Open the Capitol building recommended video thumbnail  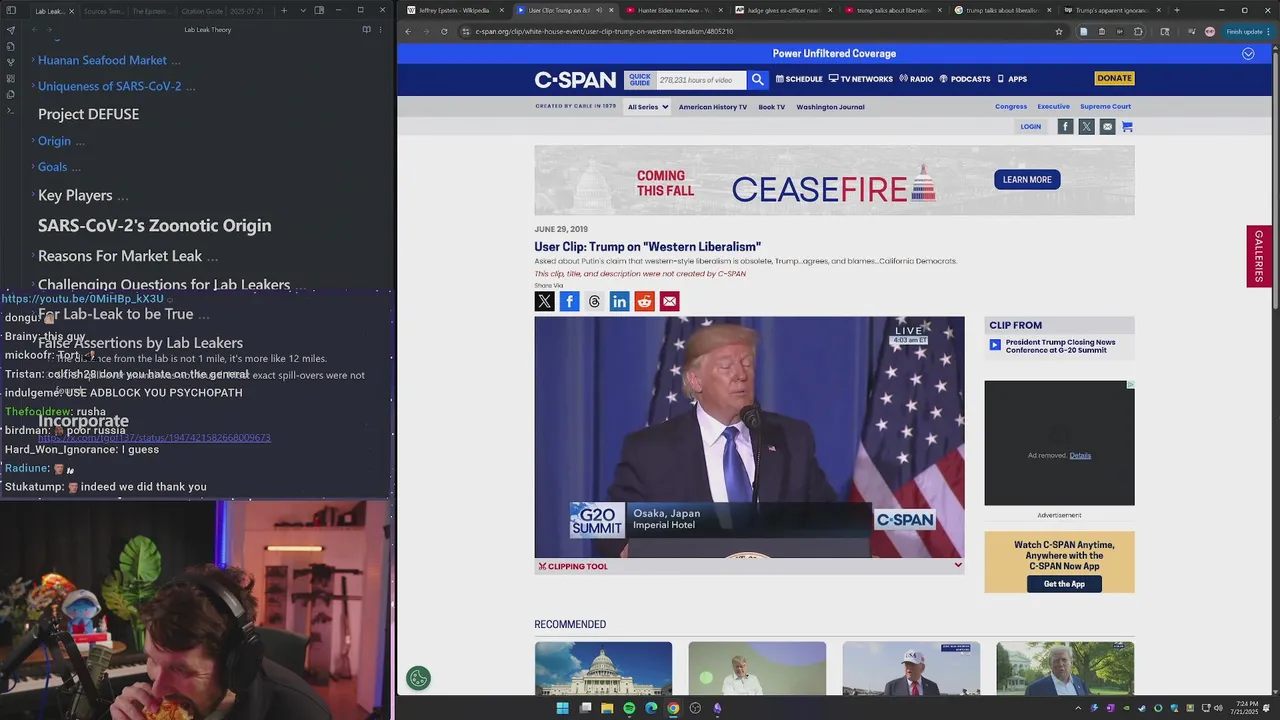click(603, 668)
